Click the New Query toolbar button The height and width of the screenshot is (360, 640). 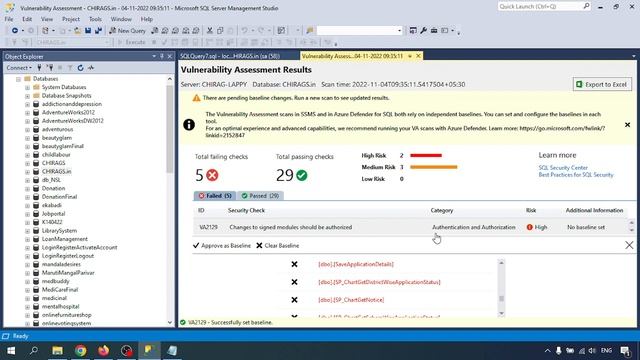pyautogui.click(x=127, y=31)
